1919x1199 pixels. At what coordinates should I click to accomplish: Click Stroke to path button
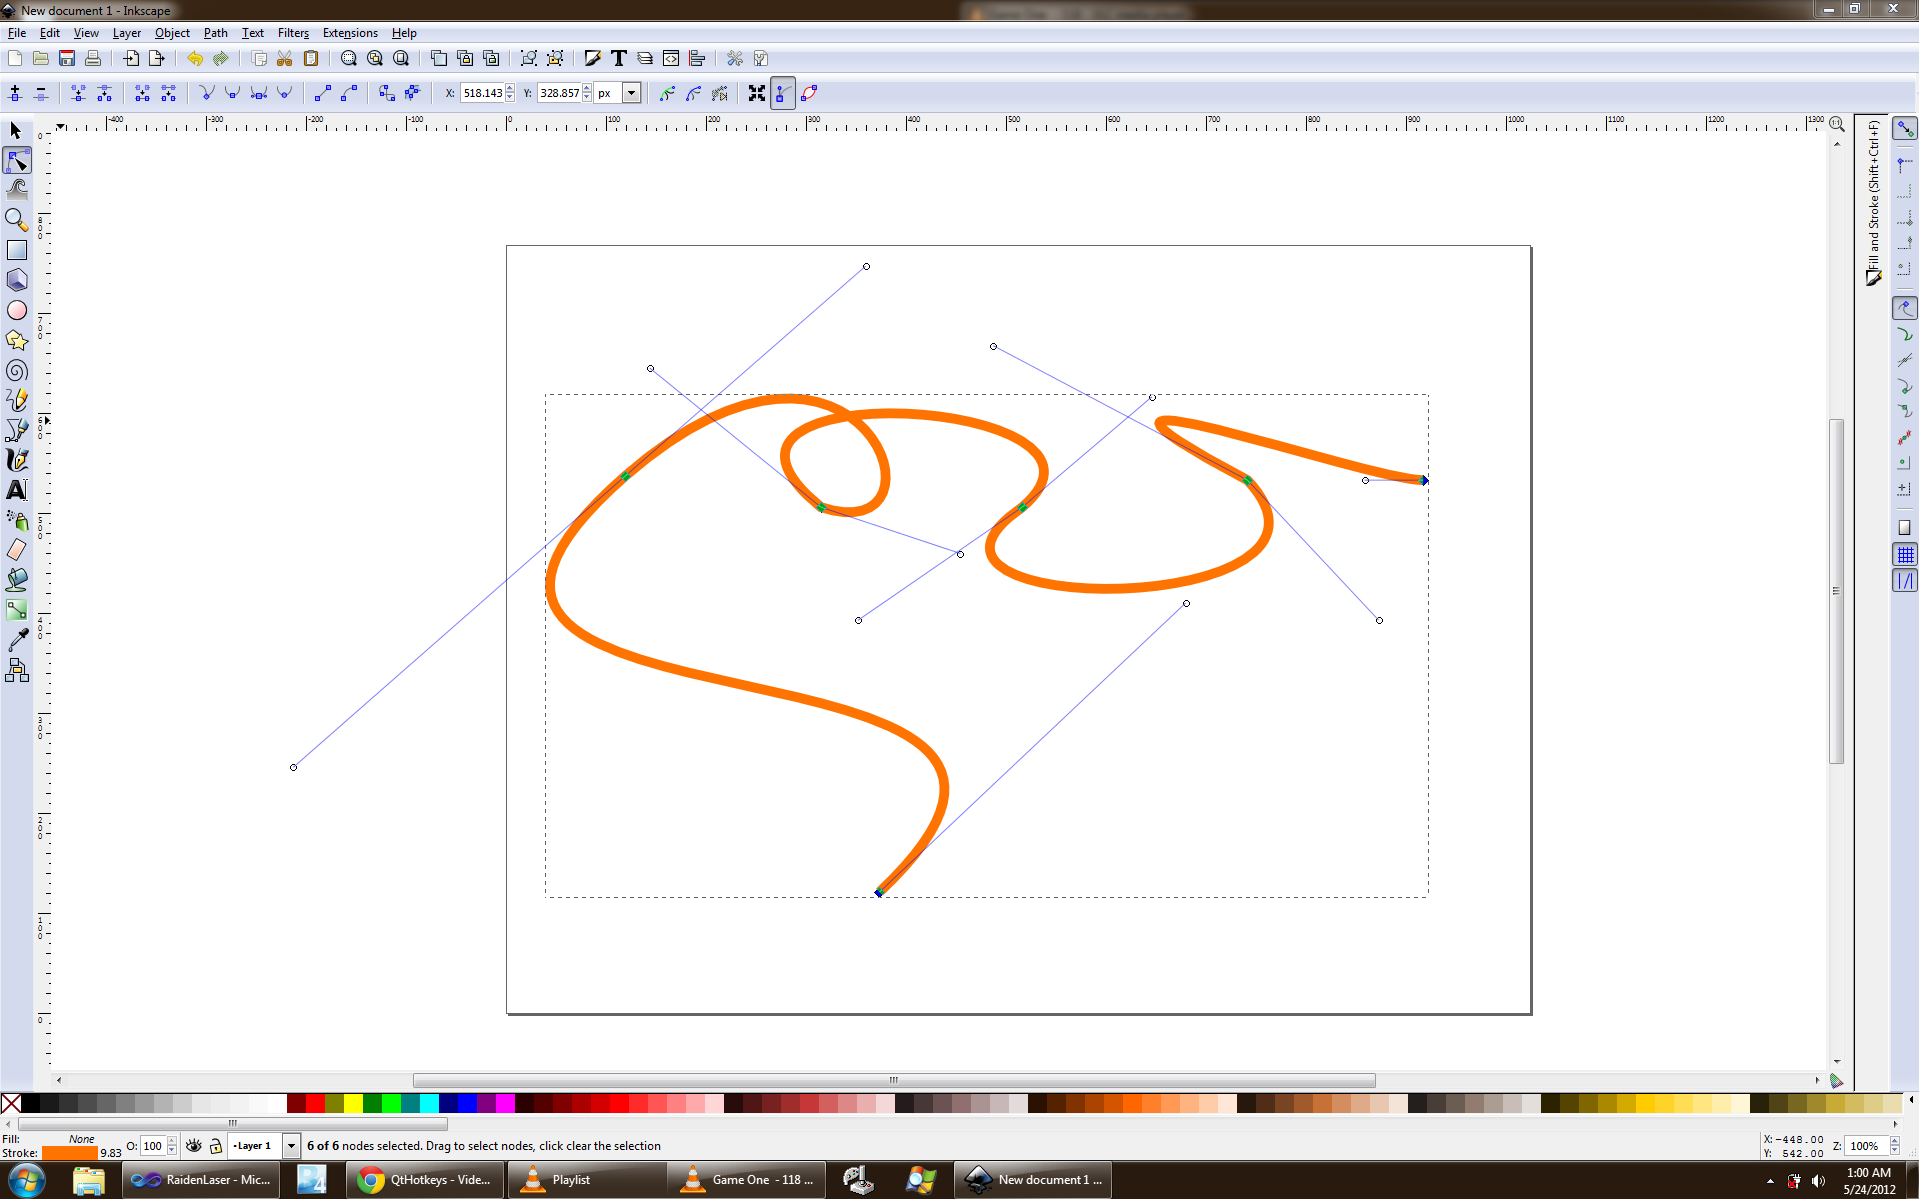(412, 93)
